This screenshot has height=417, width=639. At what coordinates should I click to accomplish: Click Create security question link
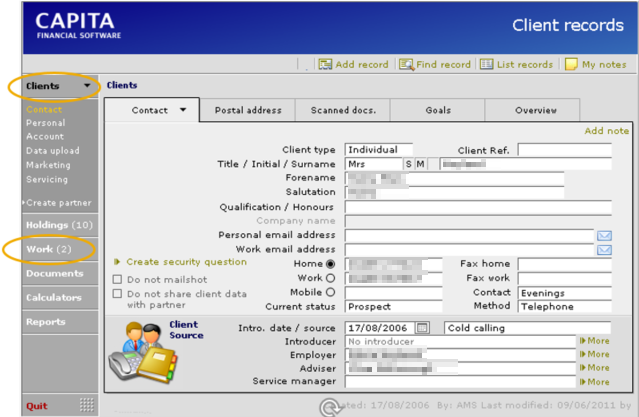coord(186,262)
